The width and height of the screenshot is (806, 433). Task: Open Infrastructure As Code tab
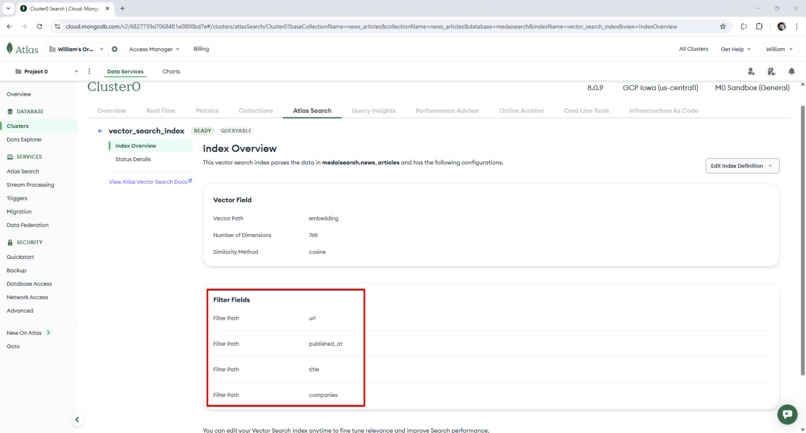pyautogui.click(x=664, y=111)
